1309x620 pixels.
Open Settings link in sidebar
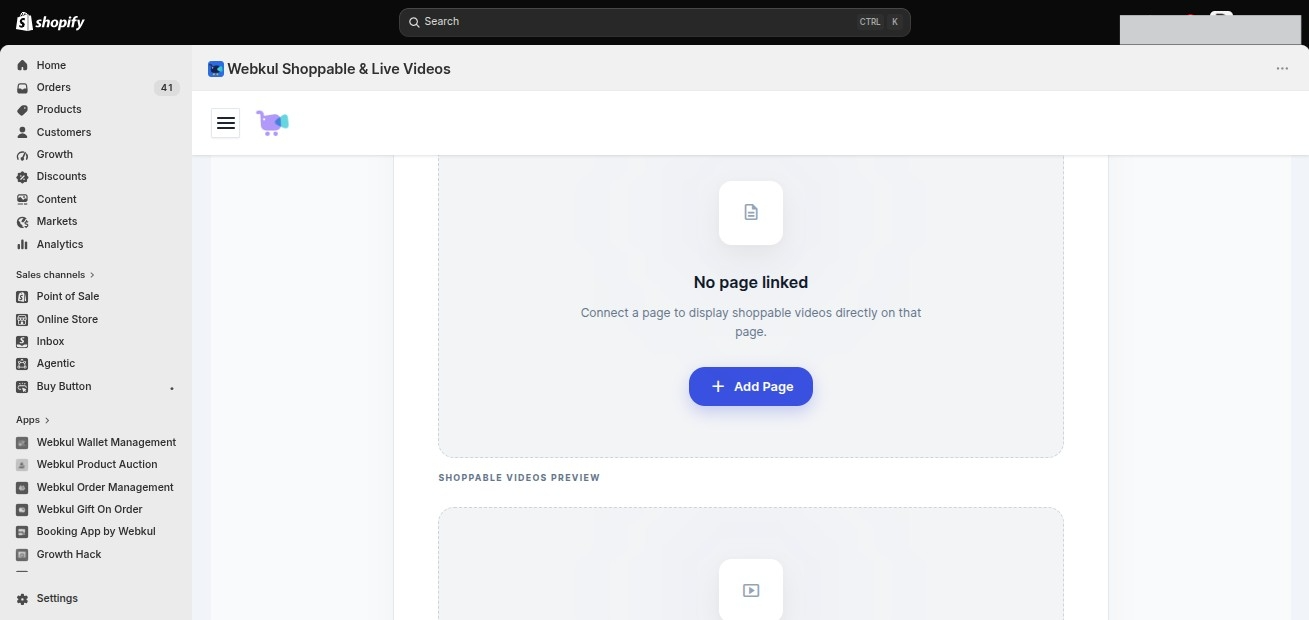tap(57, 598)
